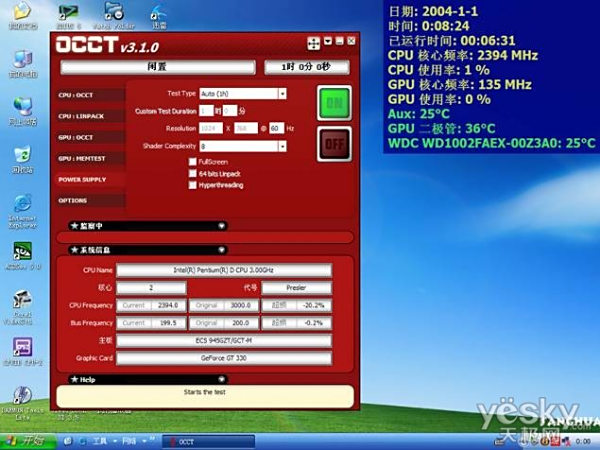Switch to the GPU : OCCT tab

click(90, 137)
